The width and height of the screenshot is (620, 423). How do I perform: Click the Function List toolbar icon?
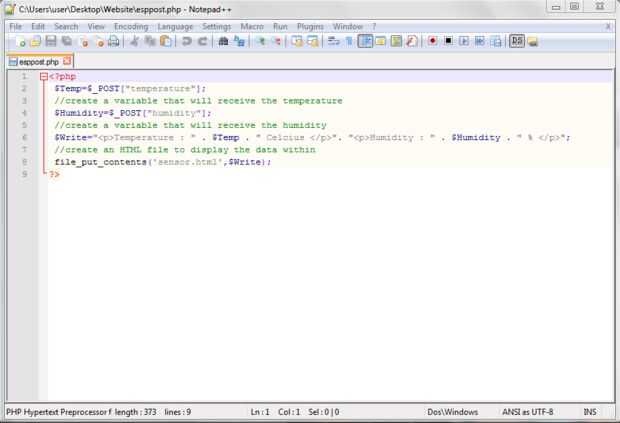412,41
